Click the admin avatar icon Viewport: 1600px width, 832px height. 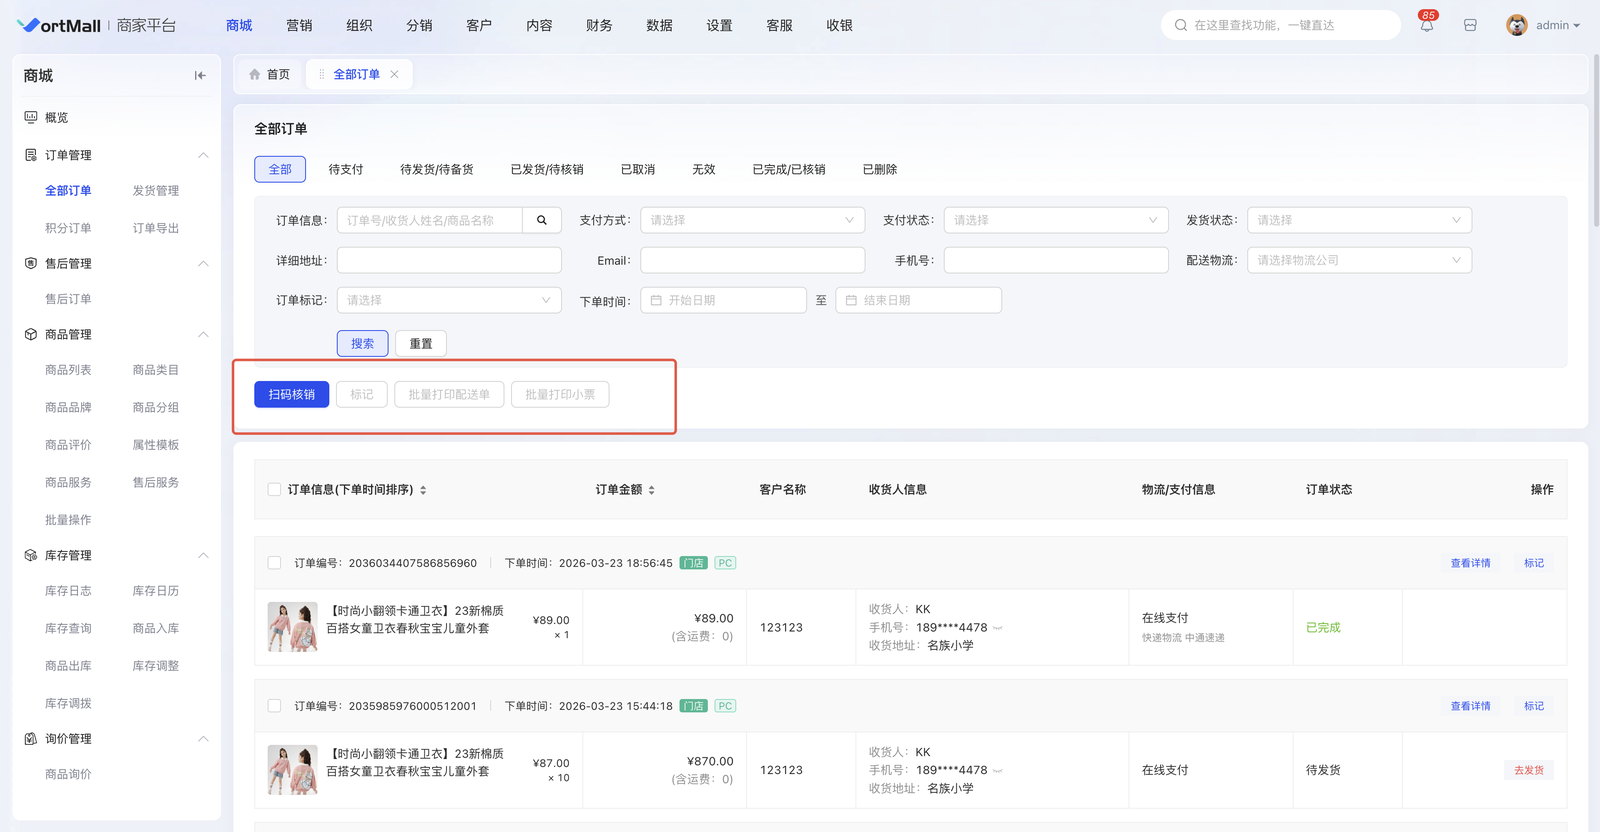(1516, 26)
